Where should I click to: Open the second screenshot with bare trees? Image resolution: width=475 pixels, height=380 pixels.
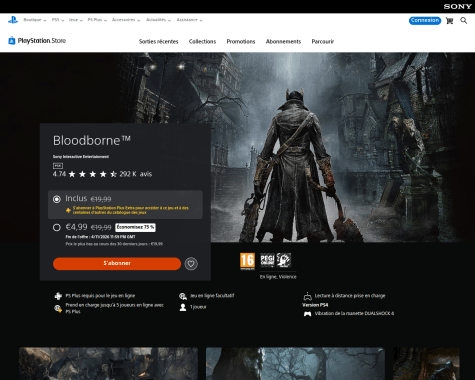(x=295, y=364)
